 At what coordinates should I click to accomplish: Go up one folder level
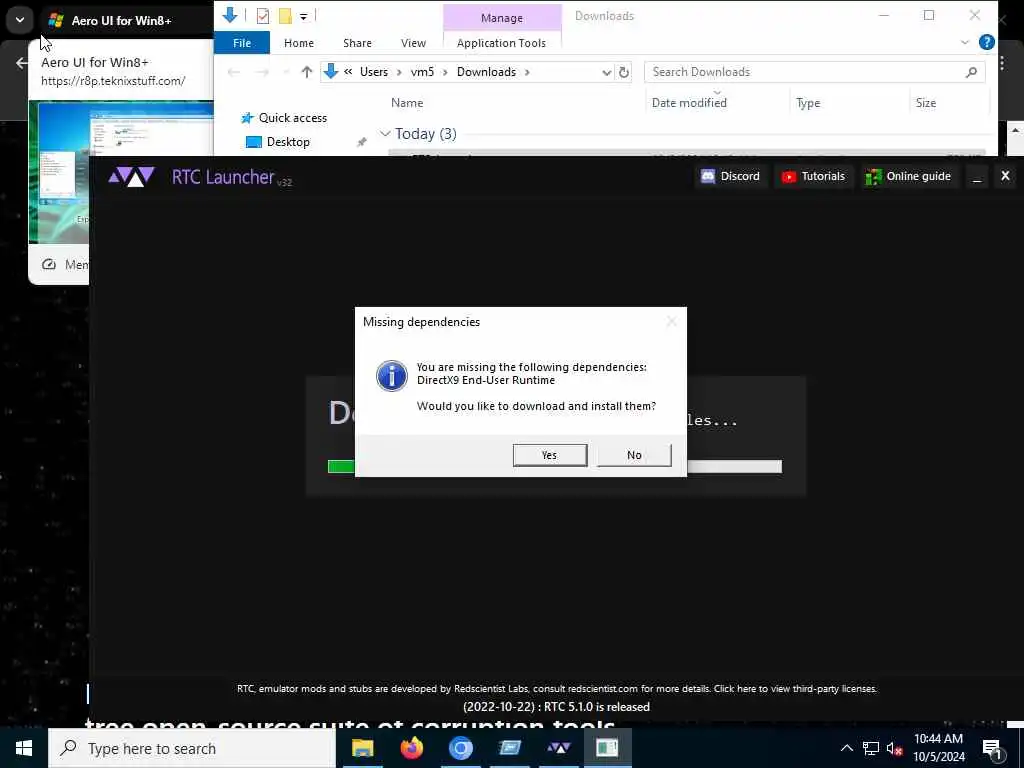pyautogui.click(x=306, y=72)
